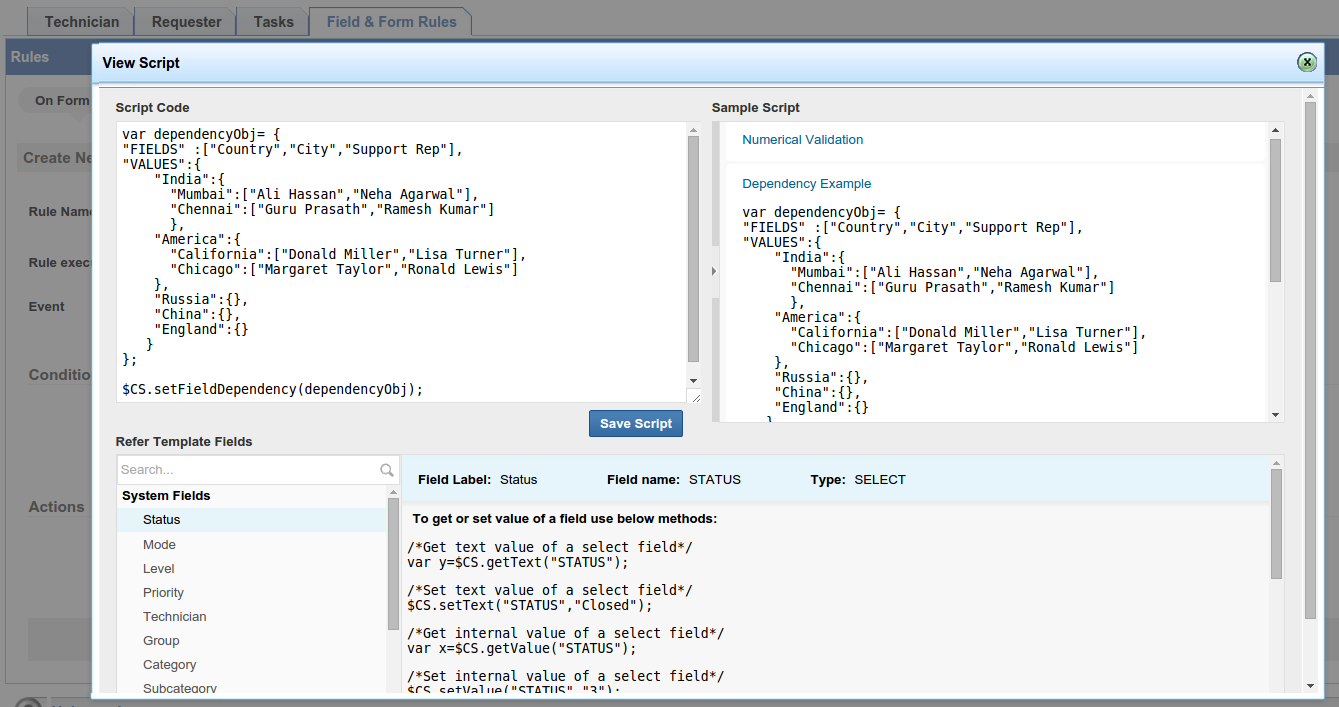This screenshot has width=1339, height=707.
Task: Close the View Script dialog
Action: (1306, 62)
